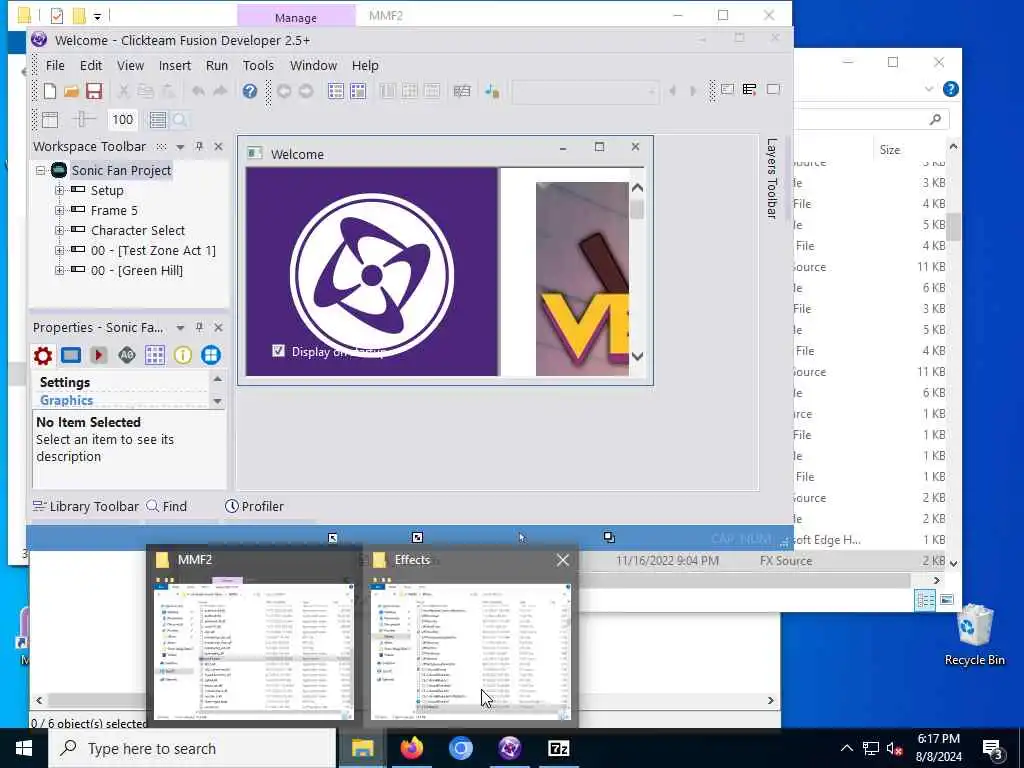
Task: Open Firefox from the taskbar
Action: [x=411, y=748]
